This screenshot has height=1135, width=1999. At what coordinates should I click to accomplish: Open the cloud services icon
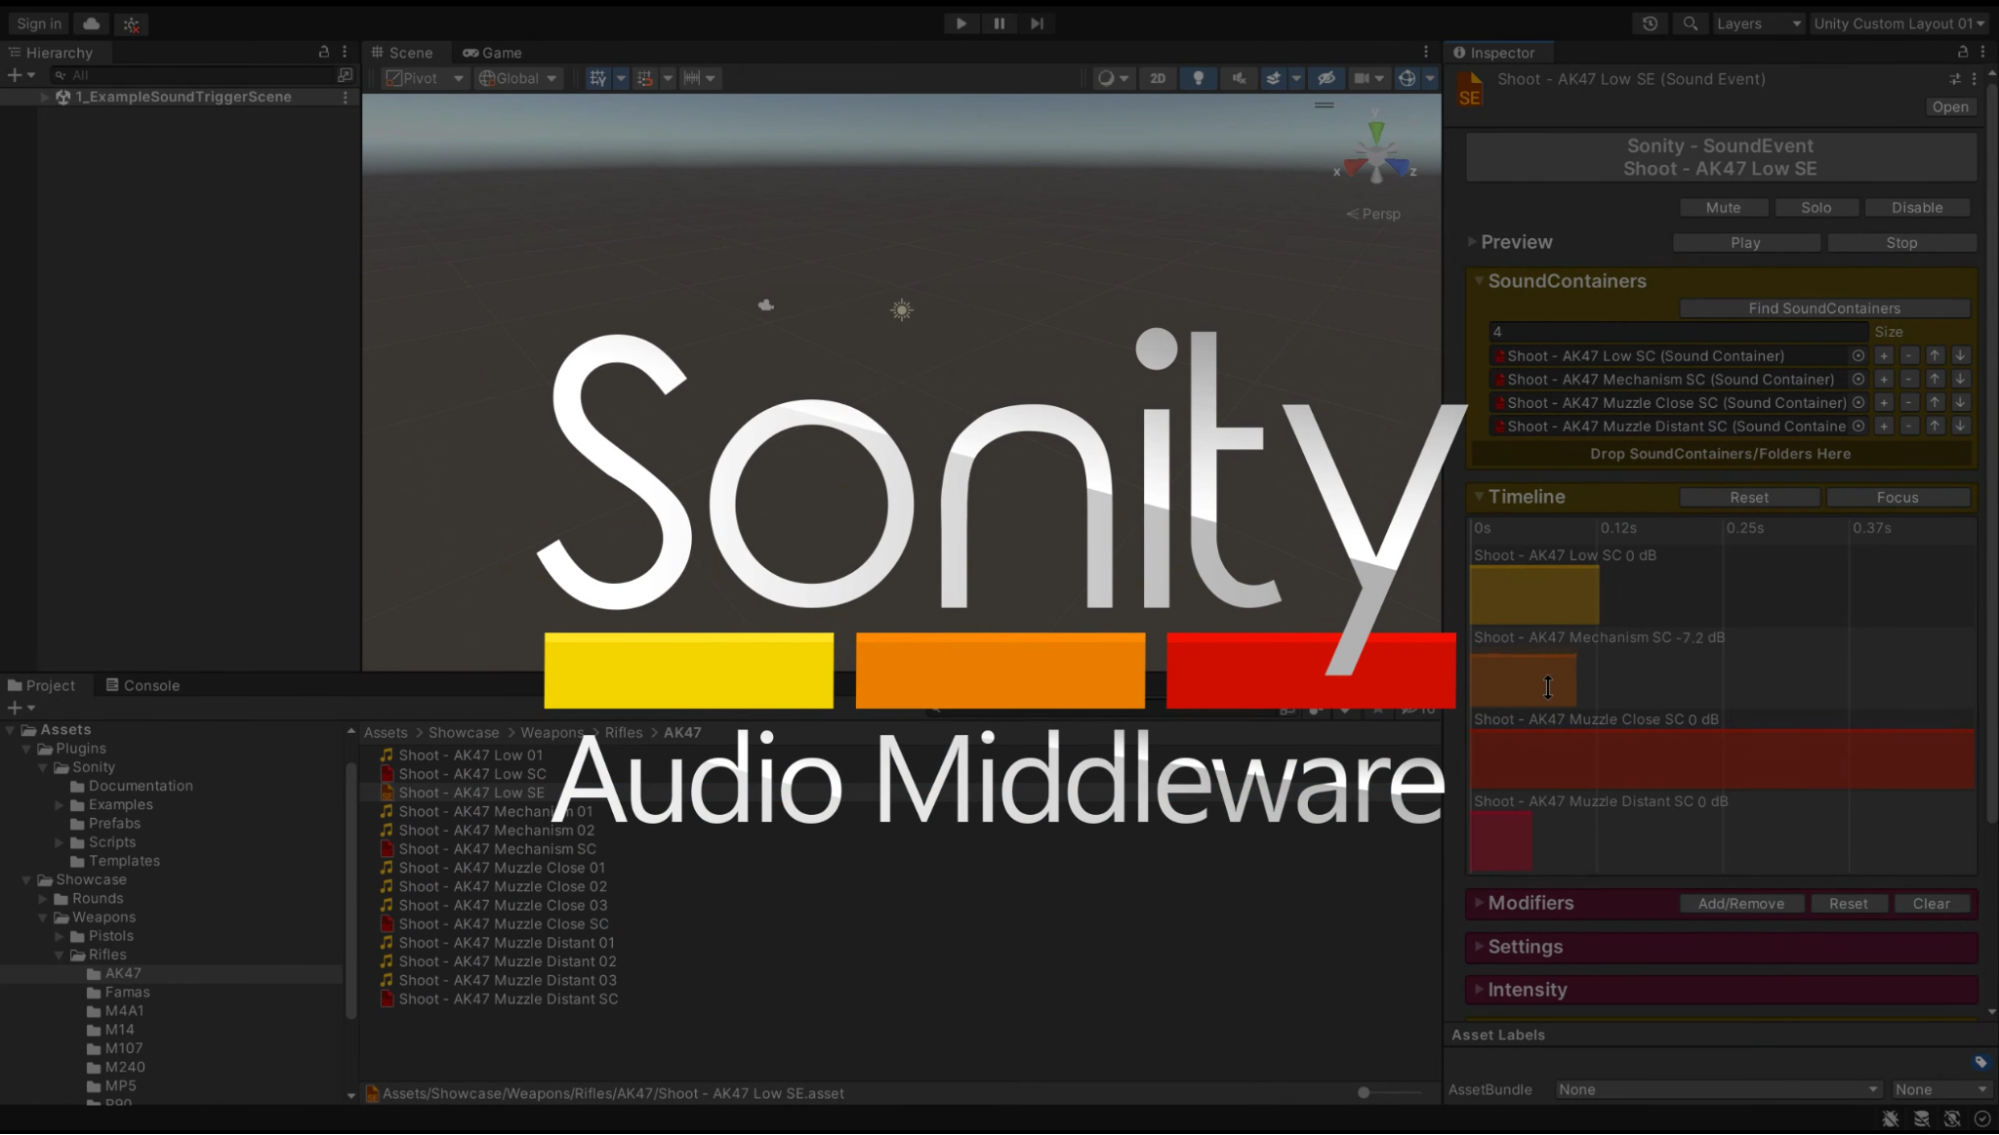point(91,23)
